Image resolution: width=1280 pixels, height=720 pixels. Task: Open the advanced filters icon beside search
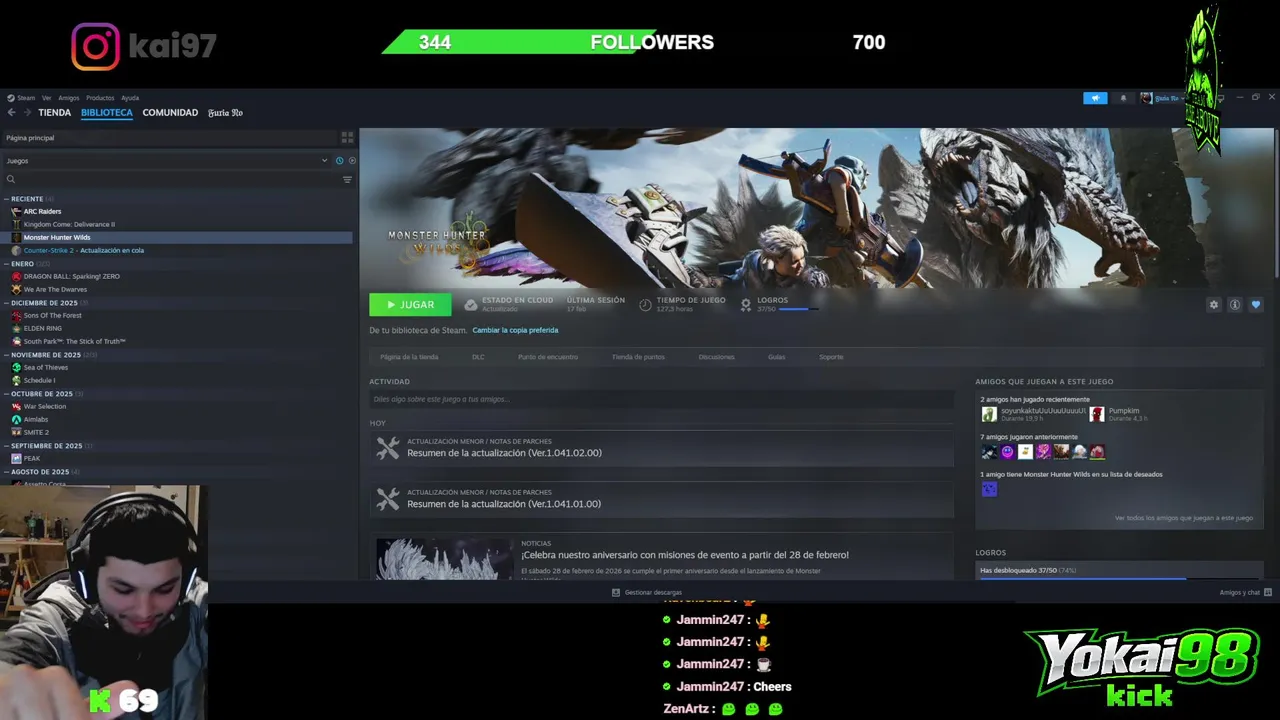pyautogui.click(x=347, y=180)
